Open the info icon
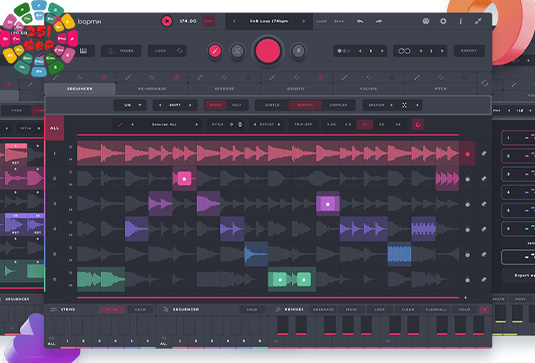This screenshot has width=535, height=363. coord(460,21)
